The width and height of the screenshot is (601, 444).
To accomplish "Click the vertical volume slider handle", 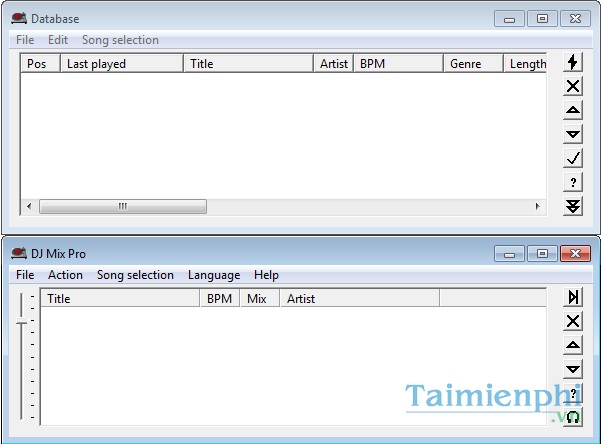I will (x=21, y=322).
